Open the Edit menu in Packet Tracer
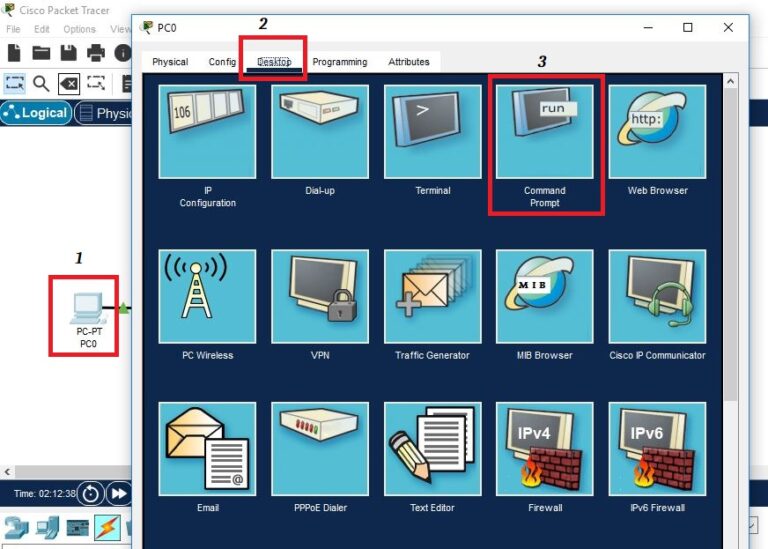 click(x=42, y=29)
